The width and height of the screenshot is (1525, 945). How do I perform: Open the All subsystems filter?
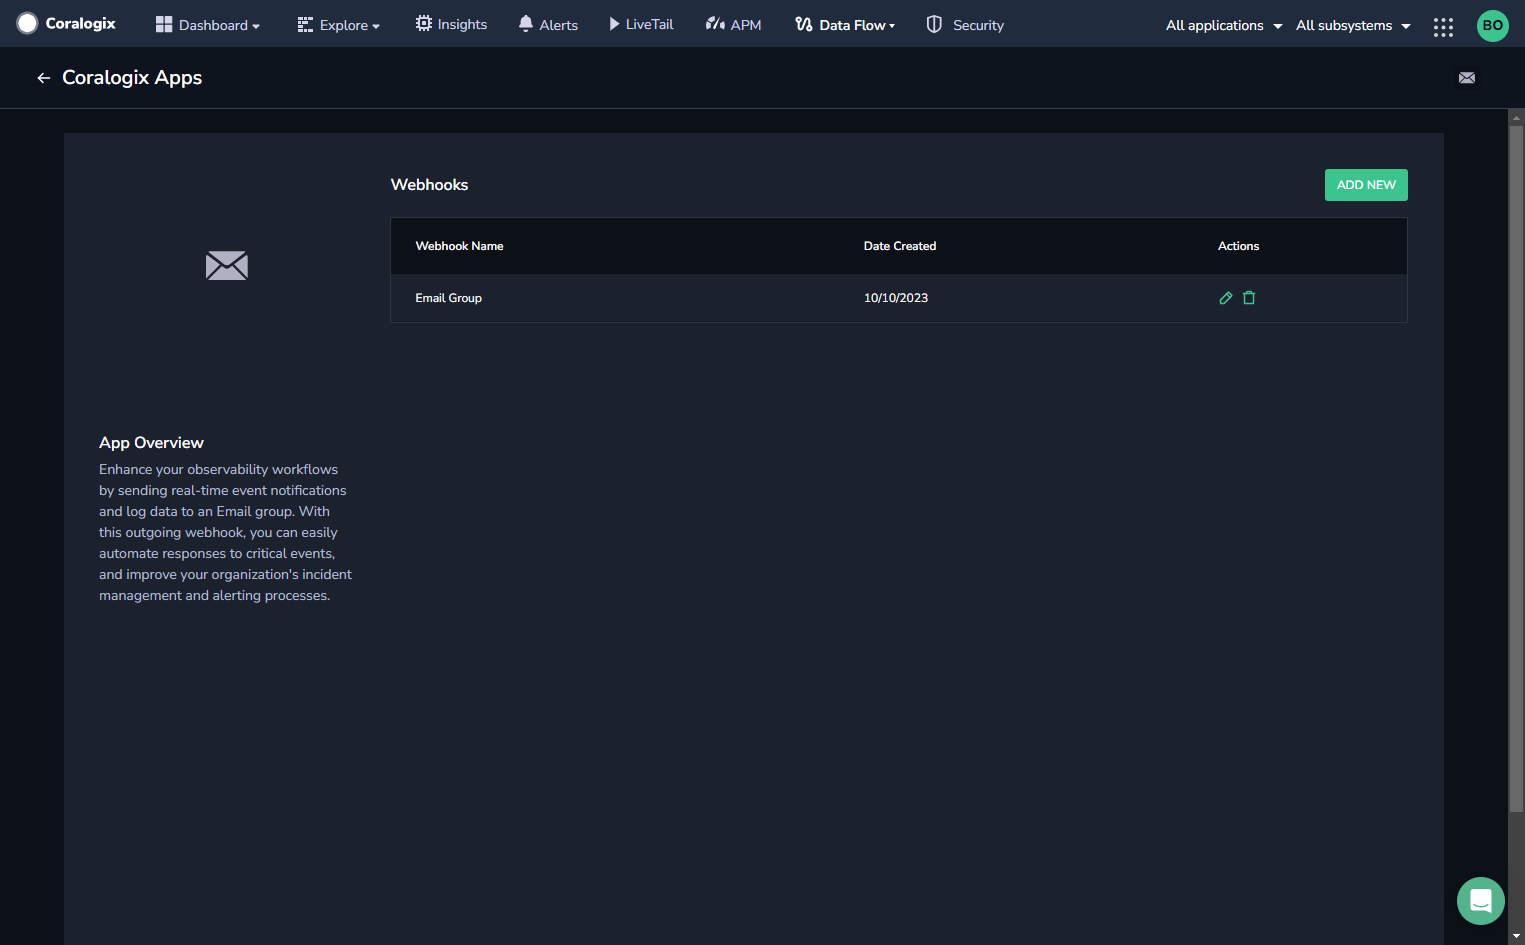coord(1353,25)
